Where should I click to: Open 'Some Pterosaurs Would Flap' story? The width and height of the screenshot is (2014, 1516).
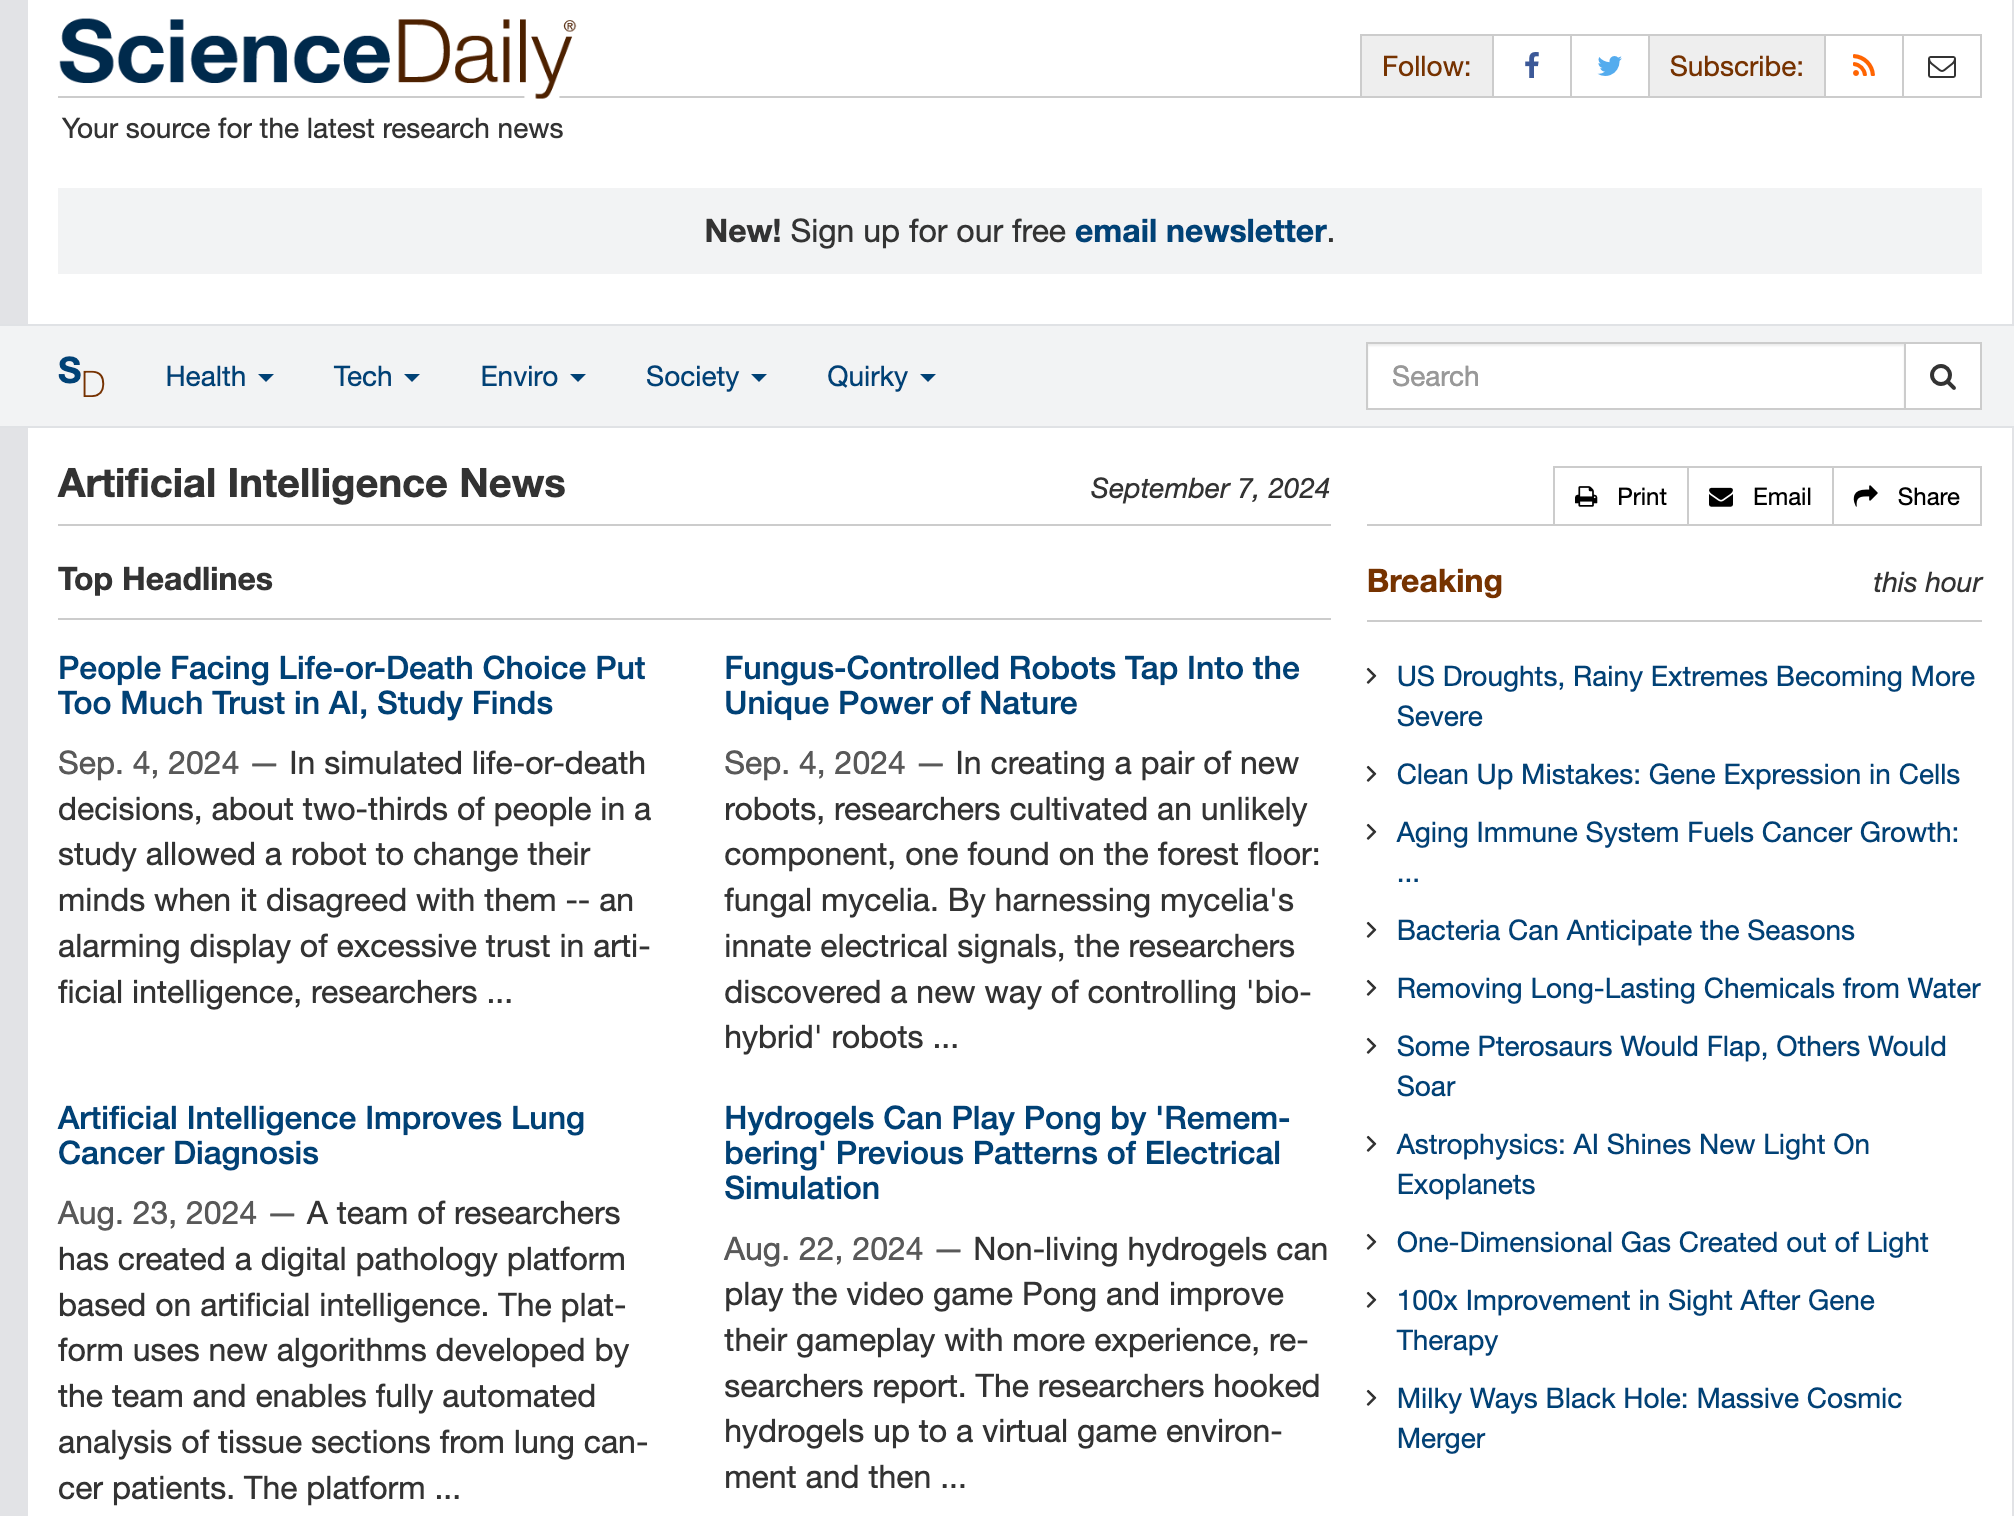click(x=1671, y=1066)
